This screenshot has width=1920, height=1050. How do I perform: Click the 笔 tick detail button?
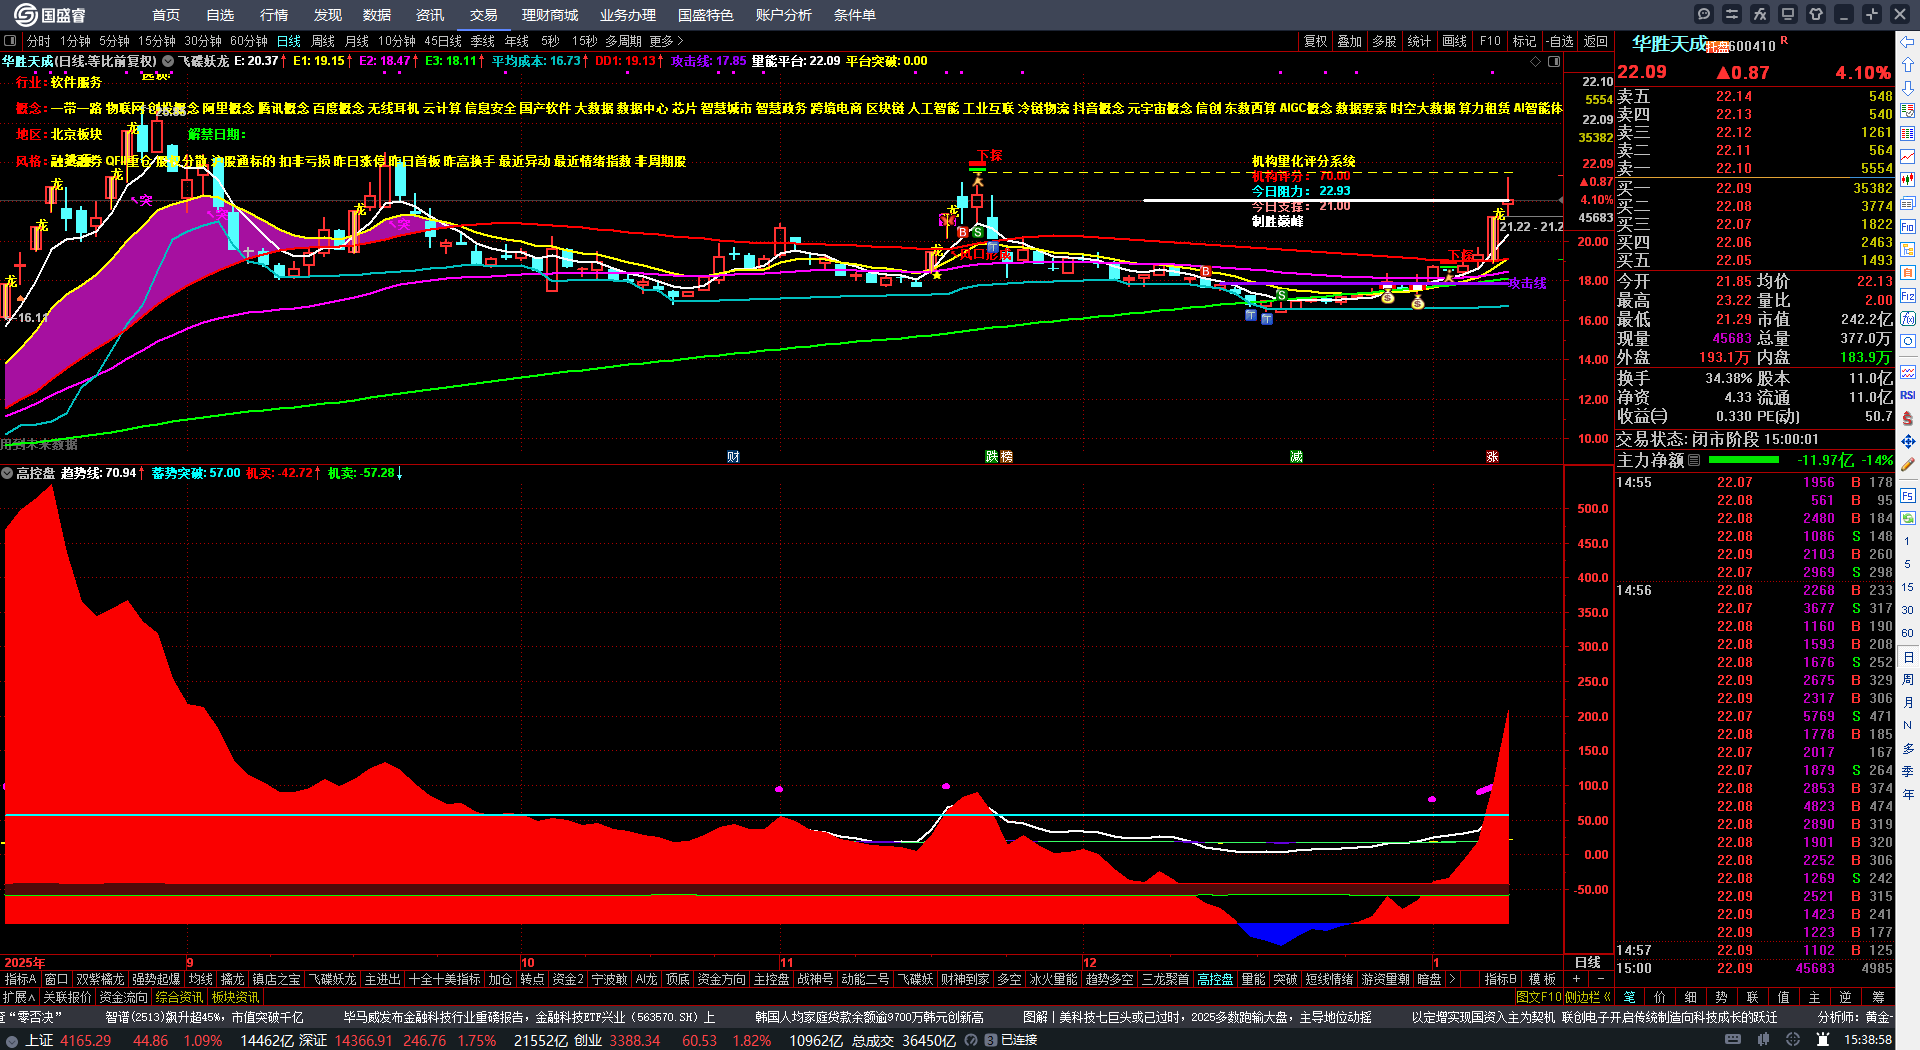coord(1629,997)
